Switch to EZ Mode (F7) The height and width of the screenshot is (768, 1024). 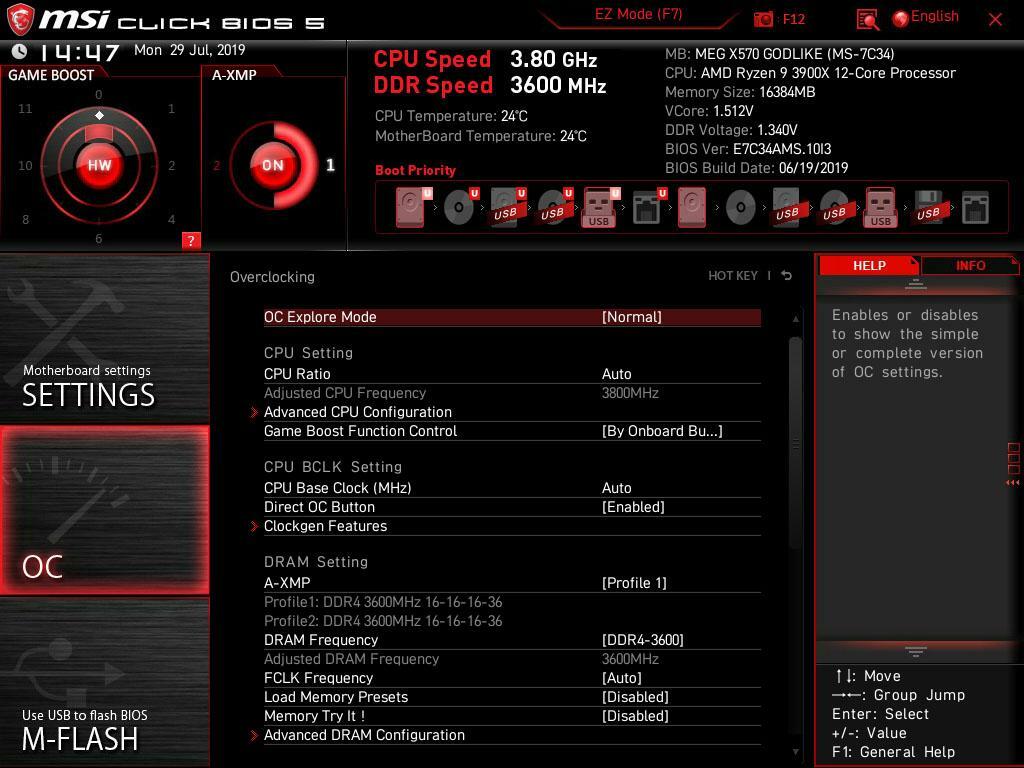(x=638, y=14)
